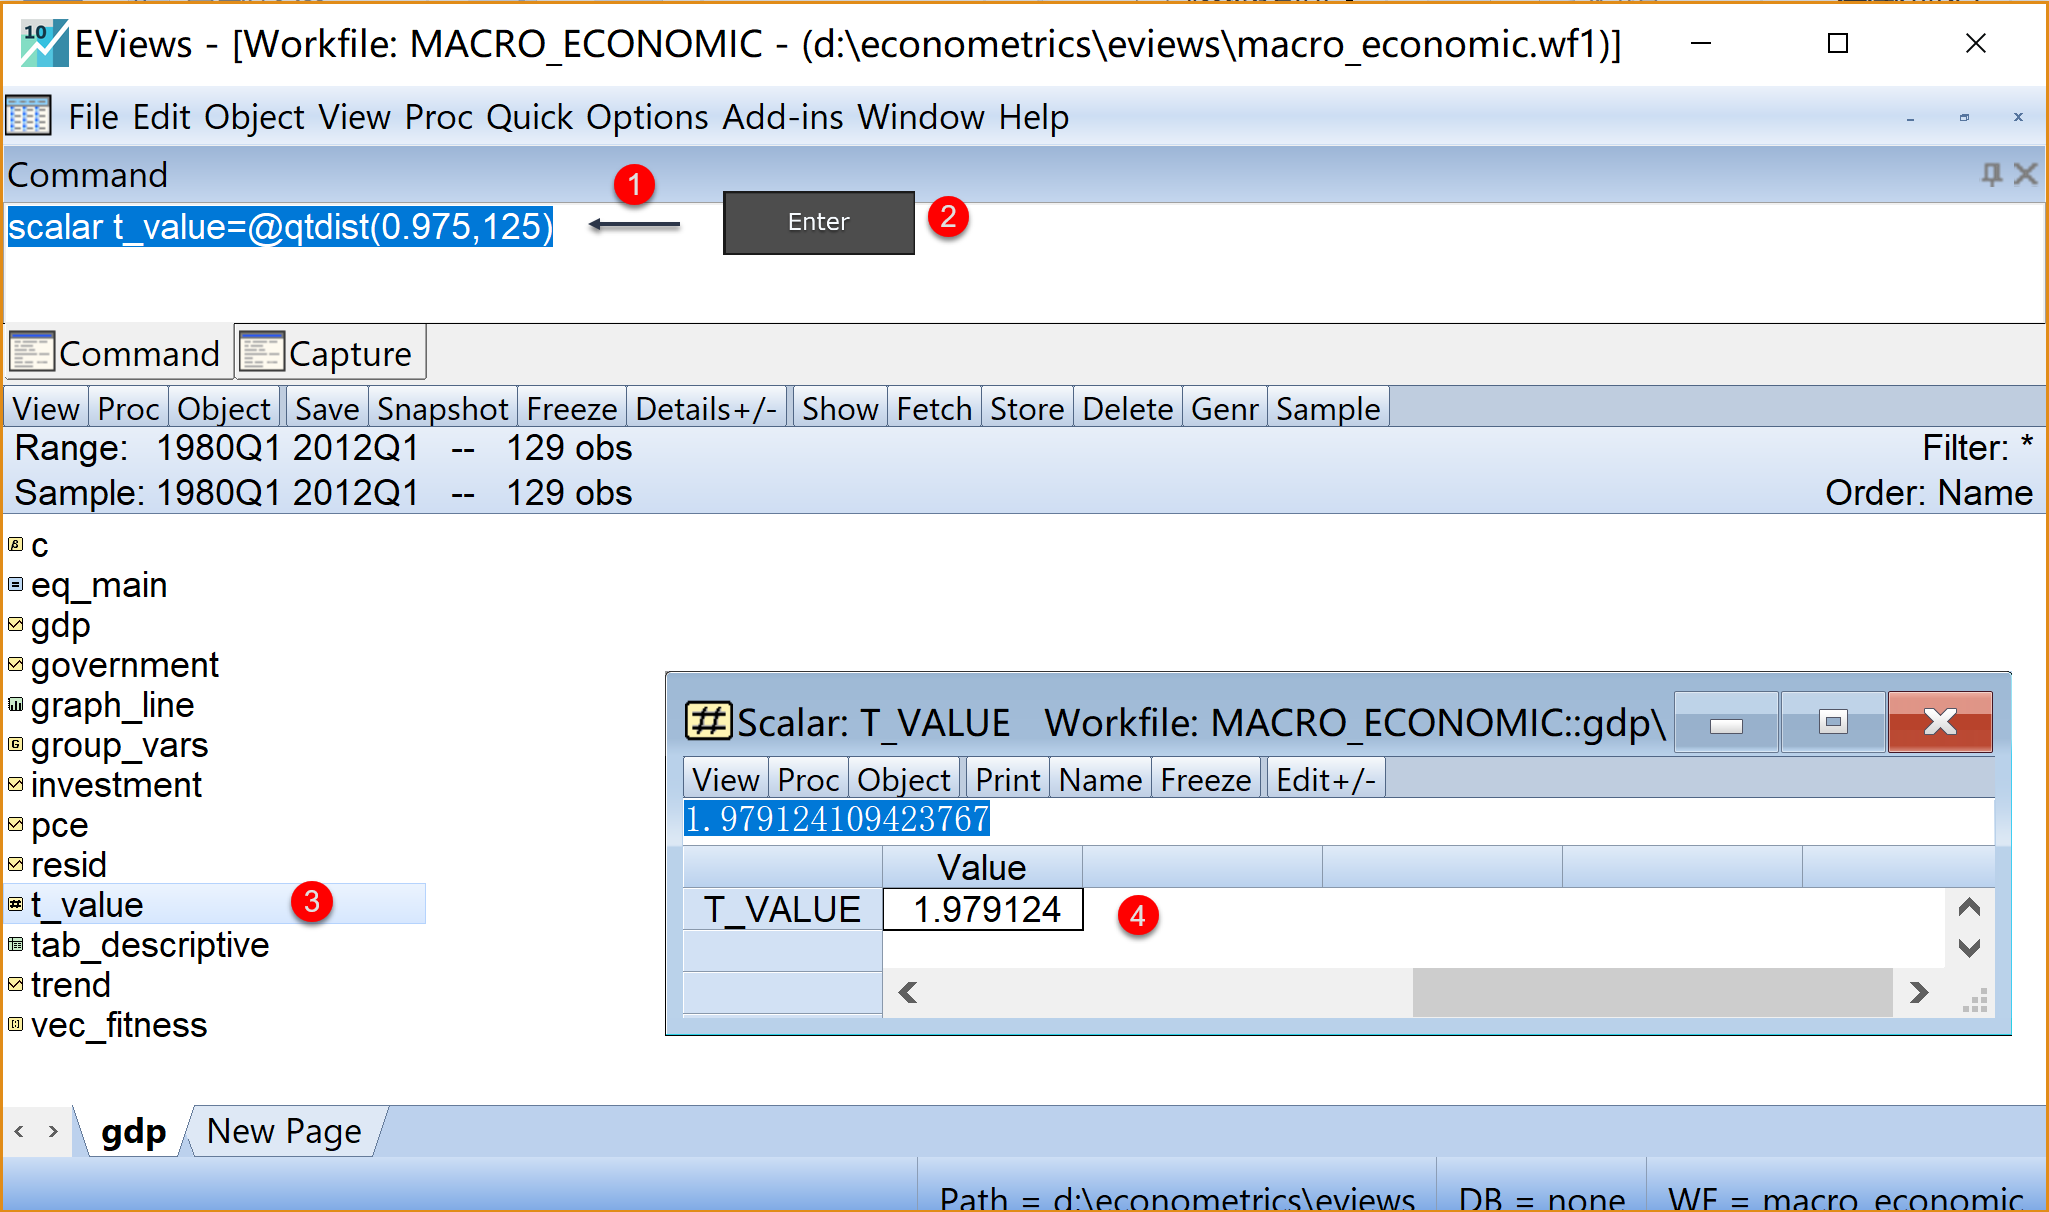The image size is (2049, 1212).
Task: Click the workfile icon left of File menu
Action: [28, 117]
